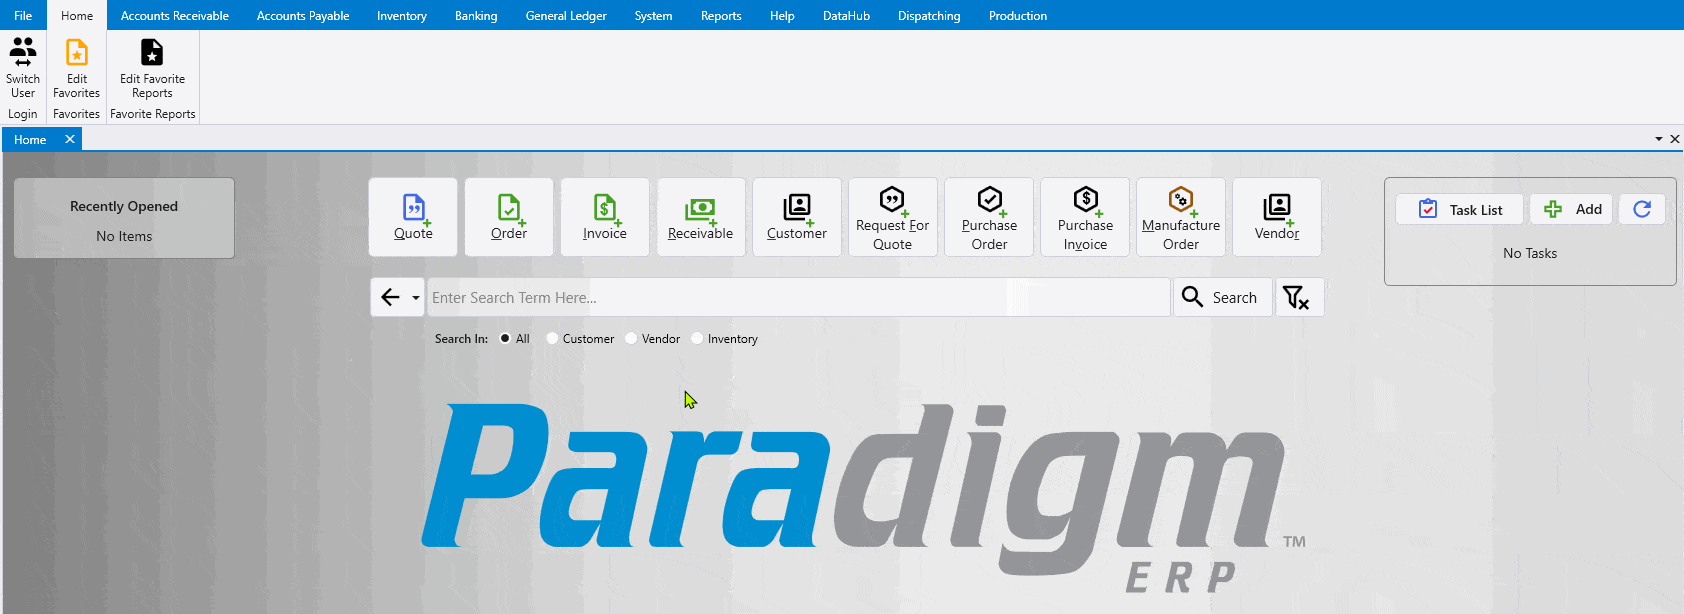Open the Production menu
This screenshot has height=614, width=1684.
coord(1018,15)
